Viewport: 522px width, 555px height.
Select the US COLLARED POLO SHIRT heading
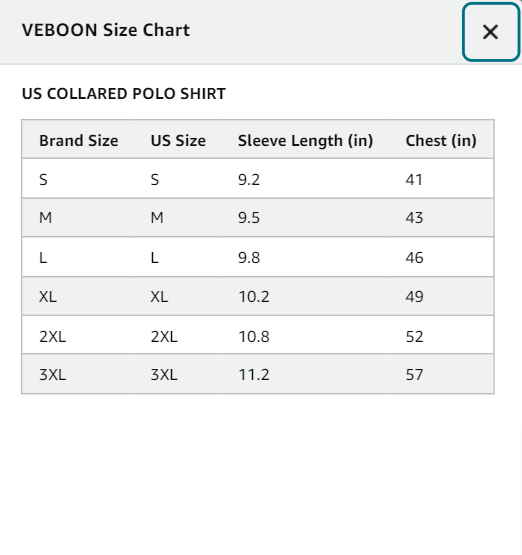tap(124, 94)
